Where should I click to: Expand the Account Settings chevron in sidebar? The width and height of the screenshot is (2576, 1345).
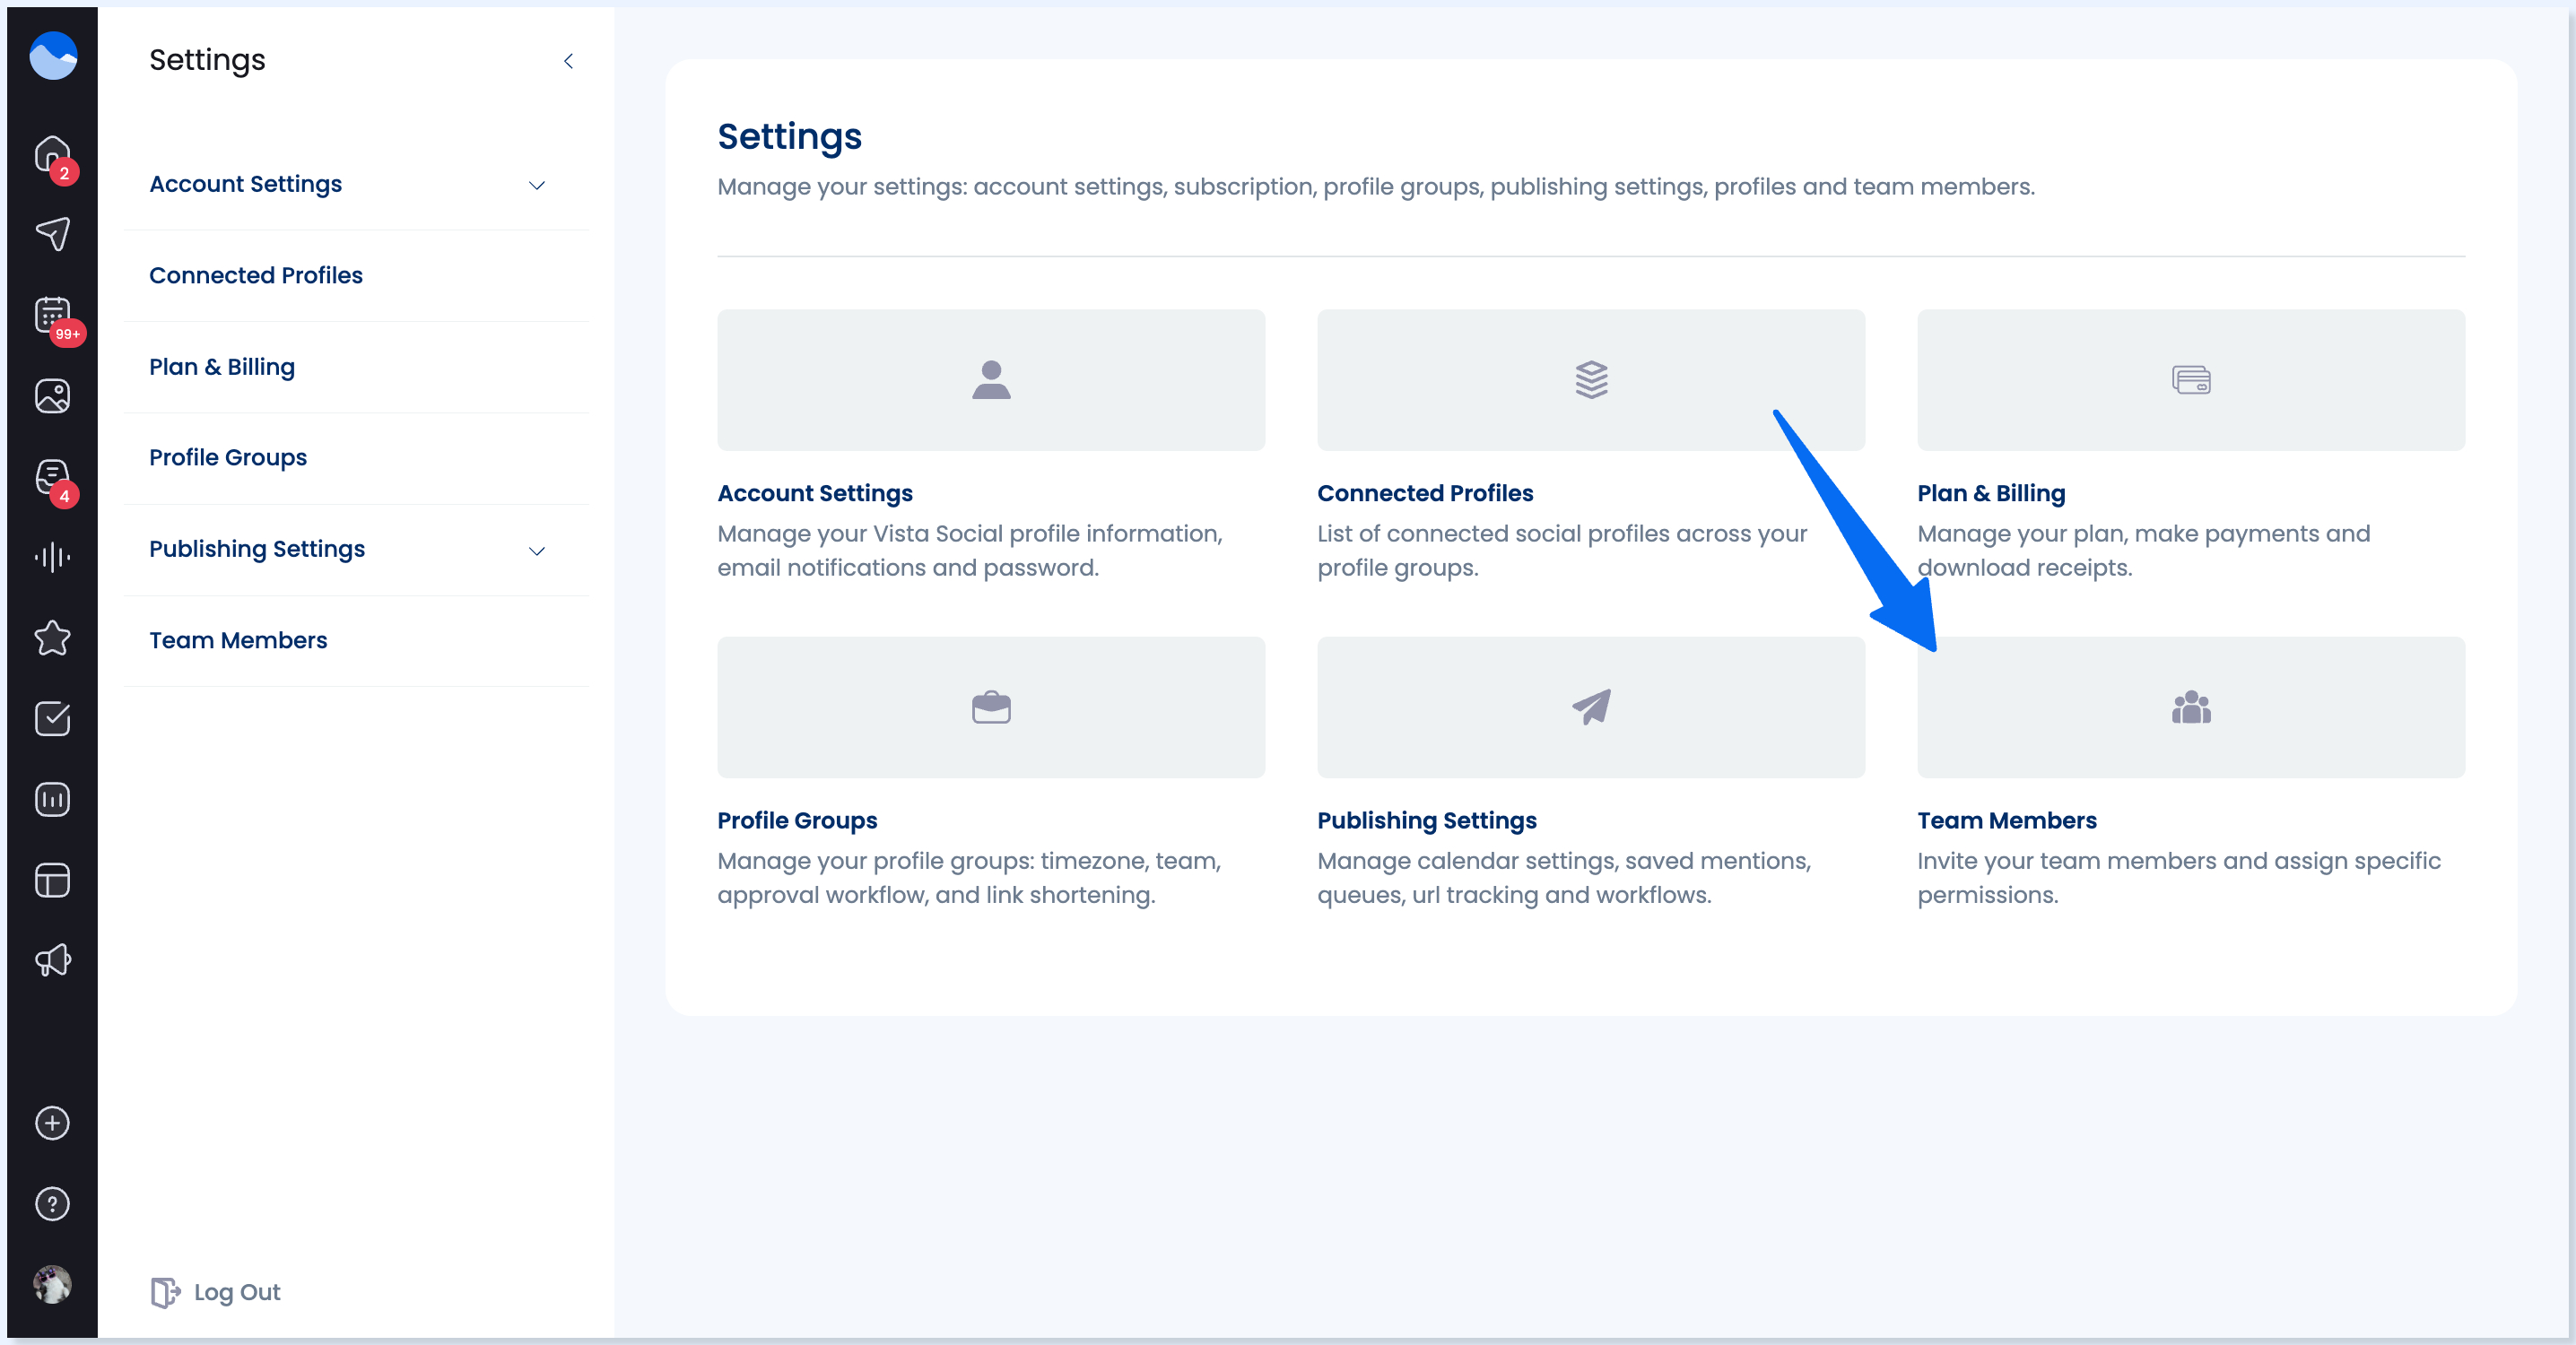click(537, 185)
